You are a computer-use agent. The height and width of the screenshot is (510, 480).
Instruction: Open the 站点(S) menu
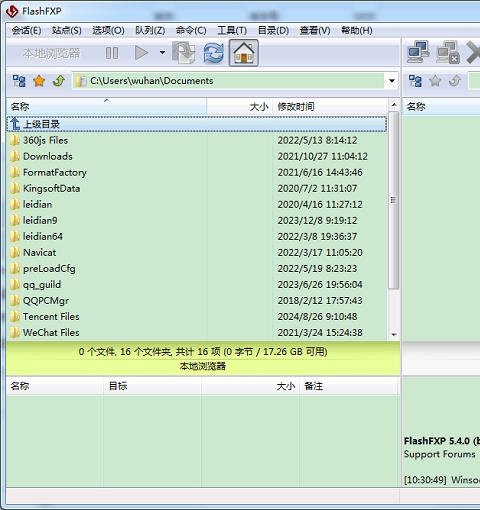point(67,31)
